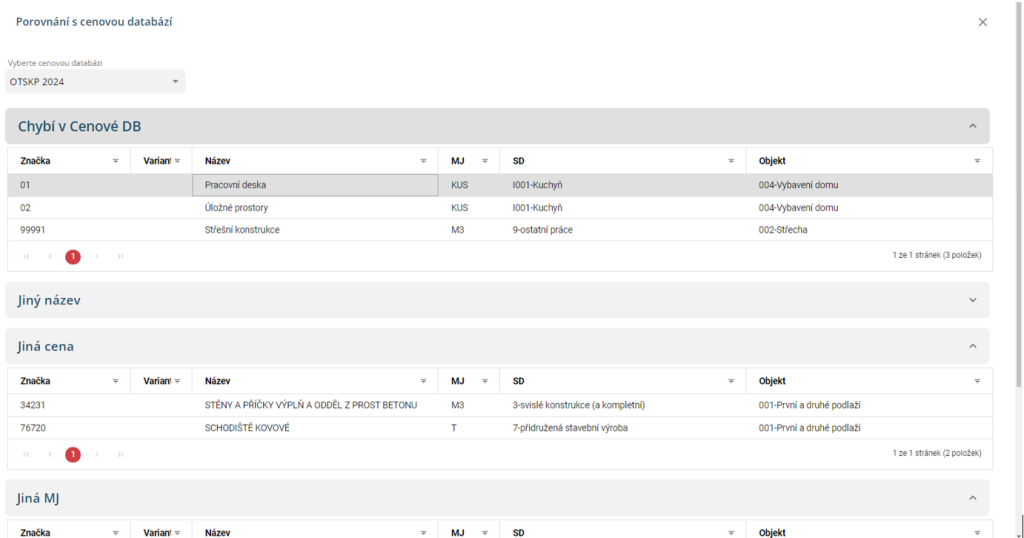1024x538 pixels.
Task: Go to last page in Chybí v Cenové DB pager
Action: point(120,257)
